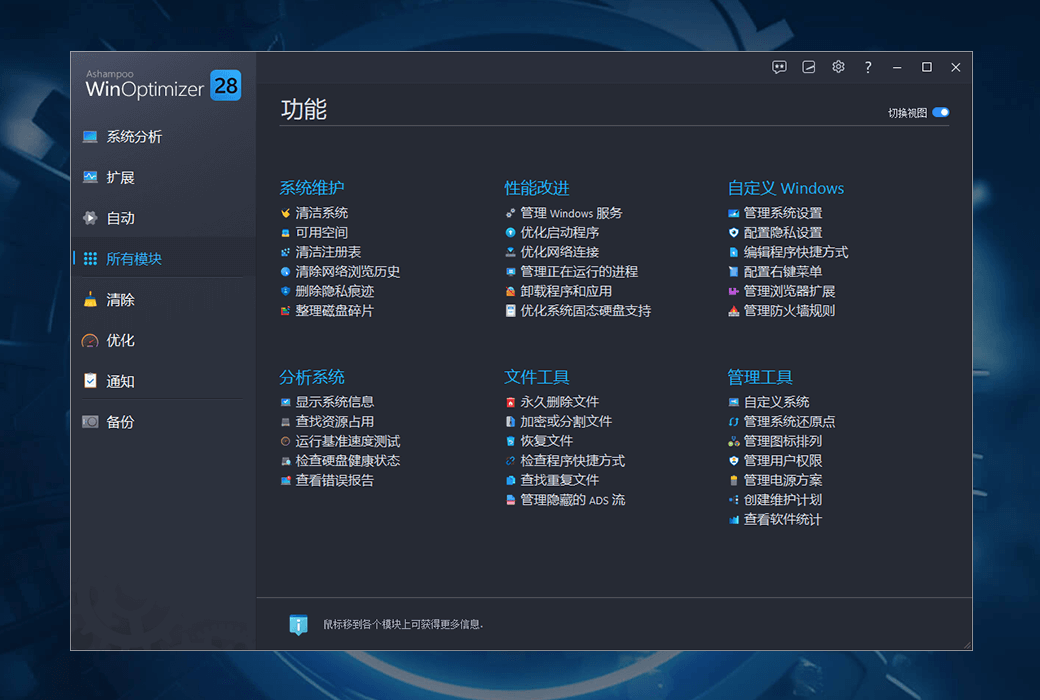The image size is (1040, 700).
Task: Open 备份 in the sidebar
Action: coord(120,422)
